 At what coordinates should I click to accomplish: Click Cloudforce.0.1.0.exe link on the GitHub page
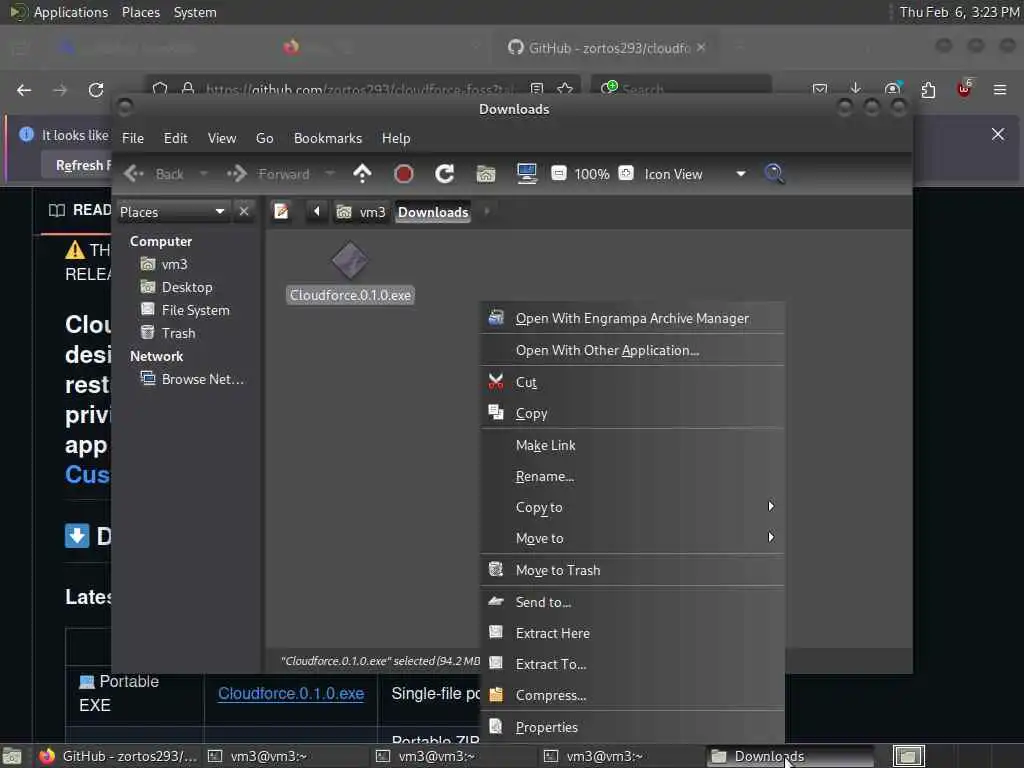[x=291, y=694]
